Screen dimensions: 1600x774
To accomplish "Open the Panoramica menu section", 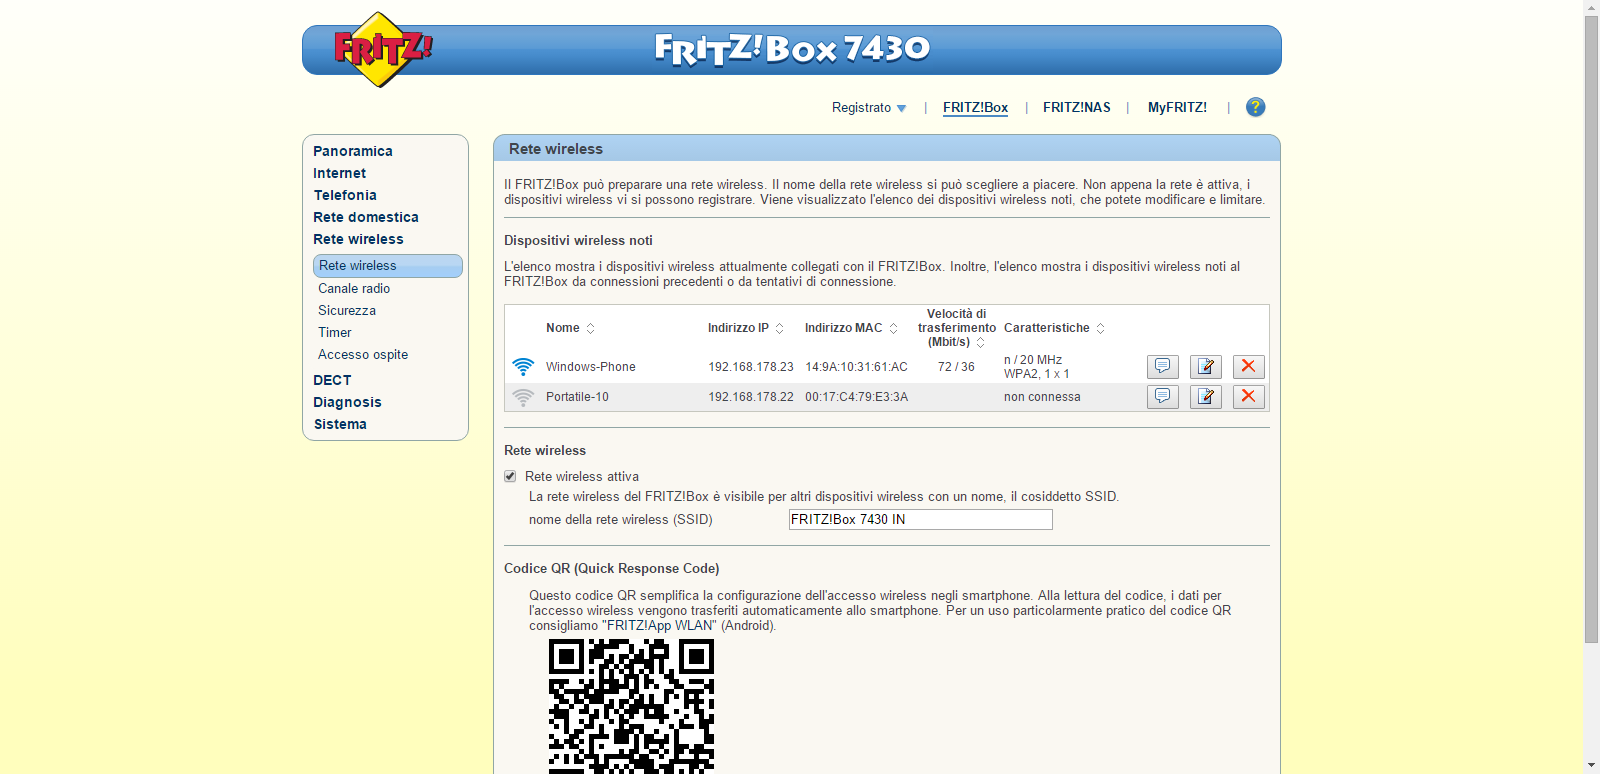I will tap(353, 151).
